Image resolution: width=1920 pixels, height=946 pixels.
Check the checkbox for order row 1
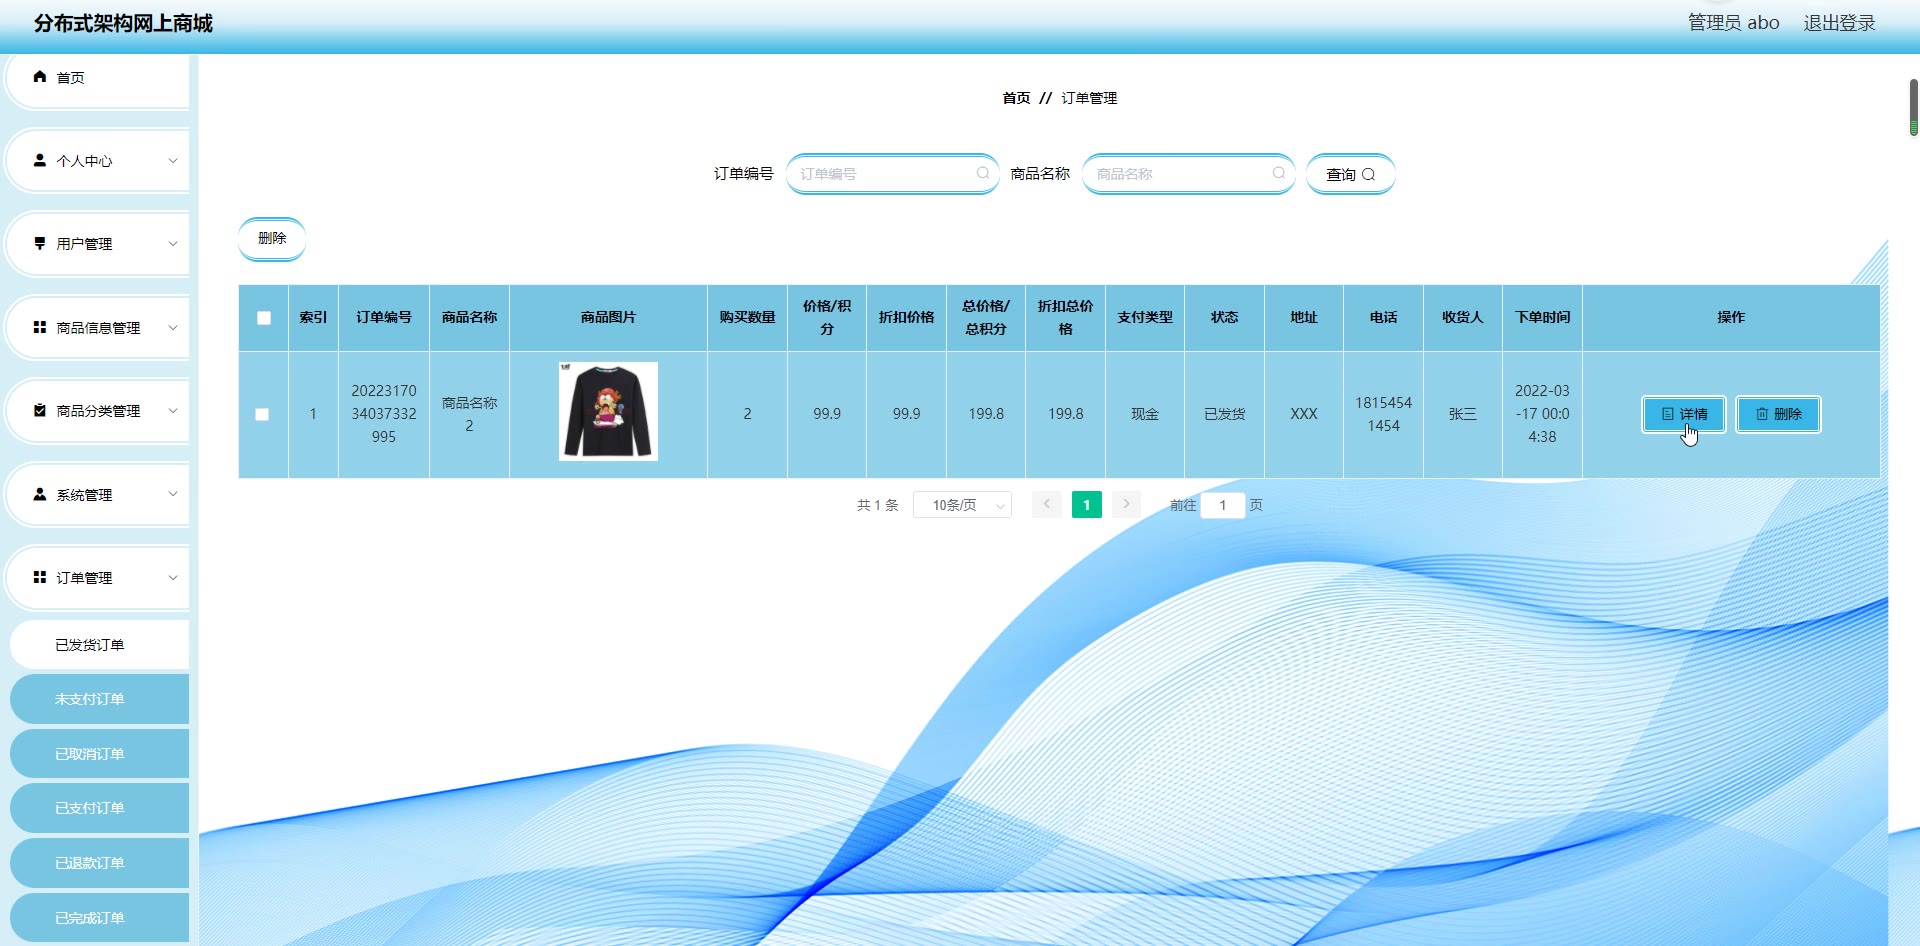(x=262, y=414)
